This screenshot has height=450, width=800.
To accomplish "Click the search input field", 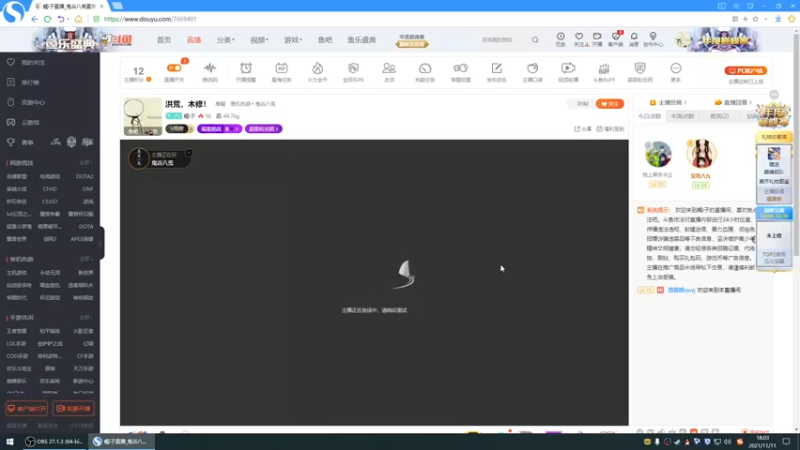I will [x=503, y=40].
